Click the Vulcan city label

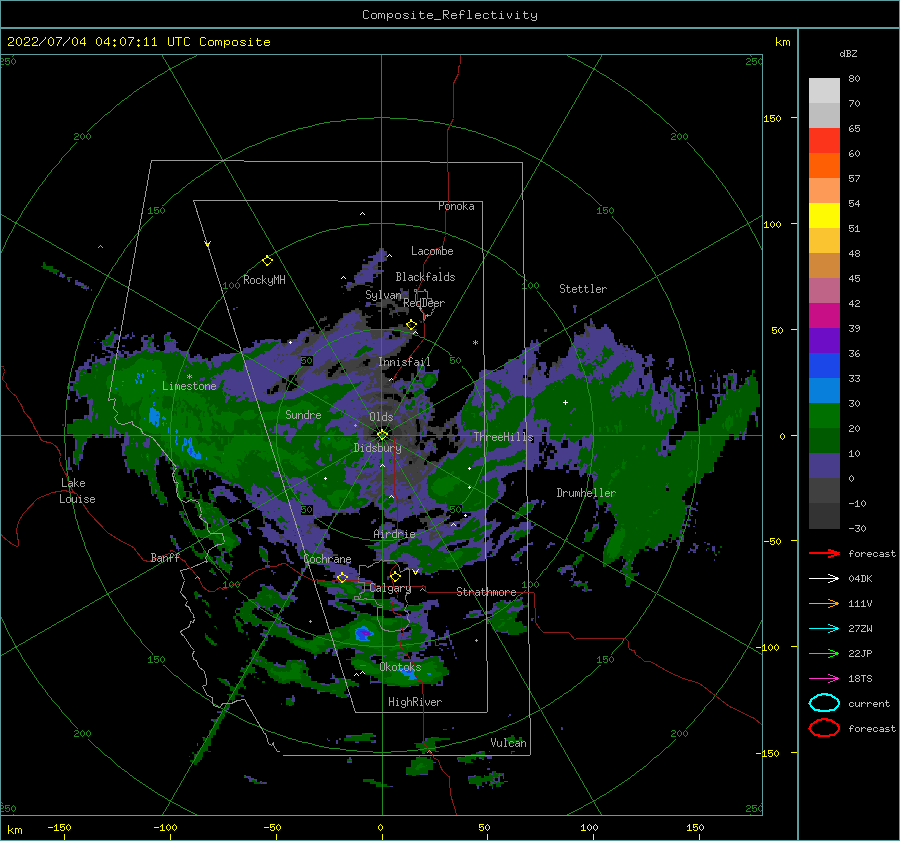(509, 743)
